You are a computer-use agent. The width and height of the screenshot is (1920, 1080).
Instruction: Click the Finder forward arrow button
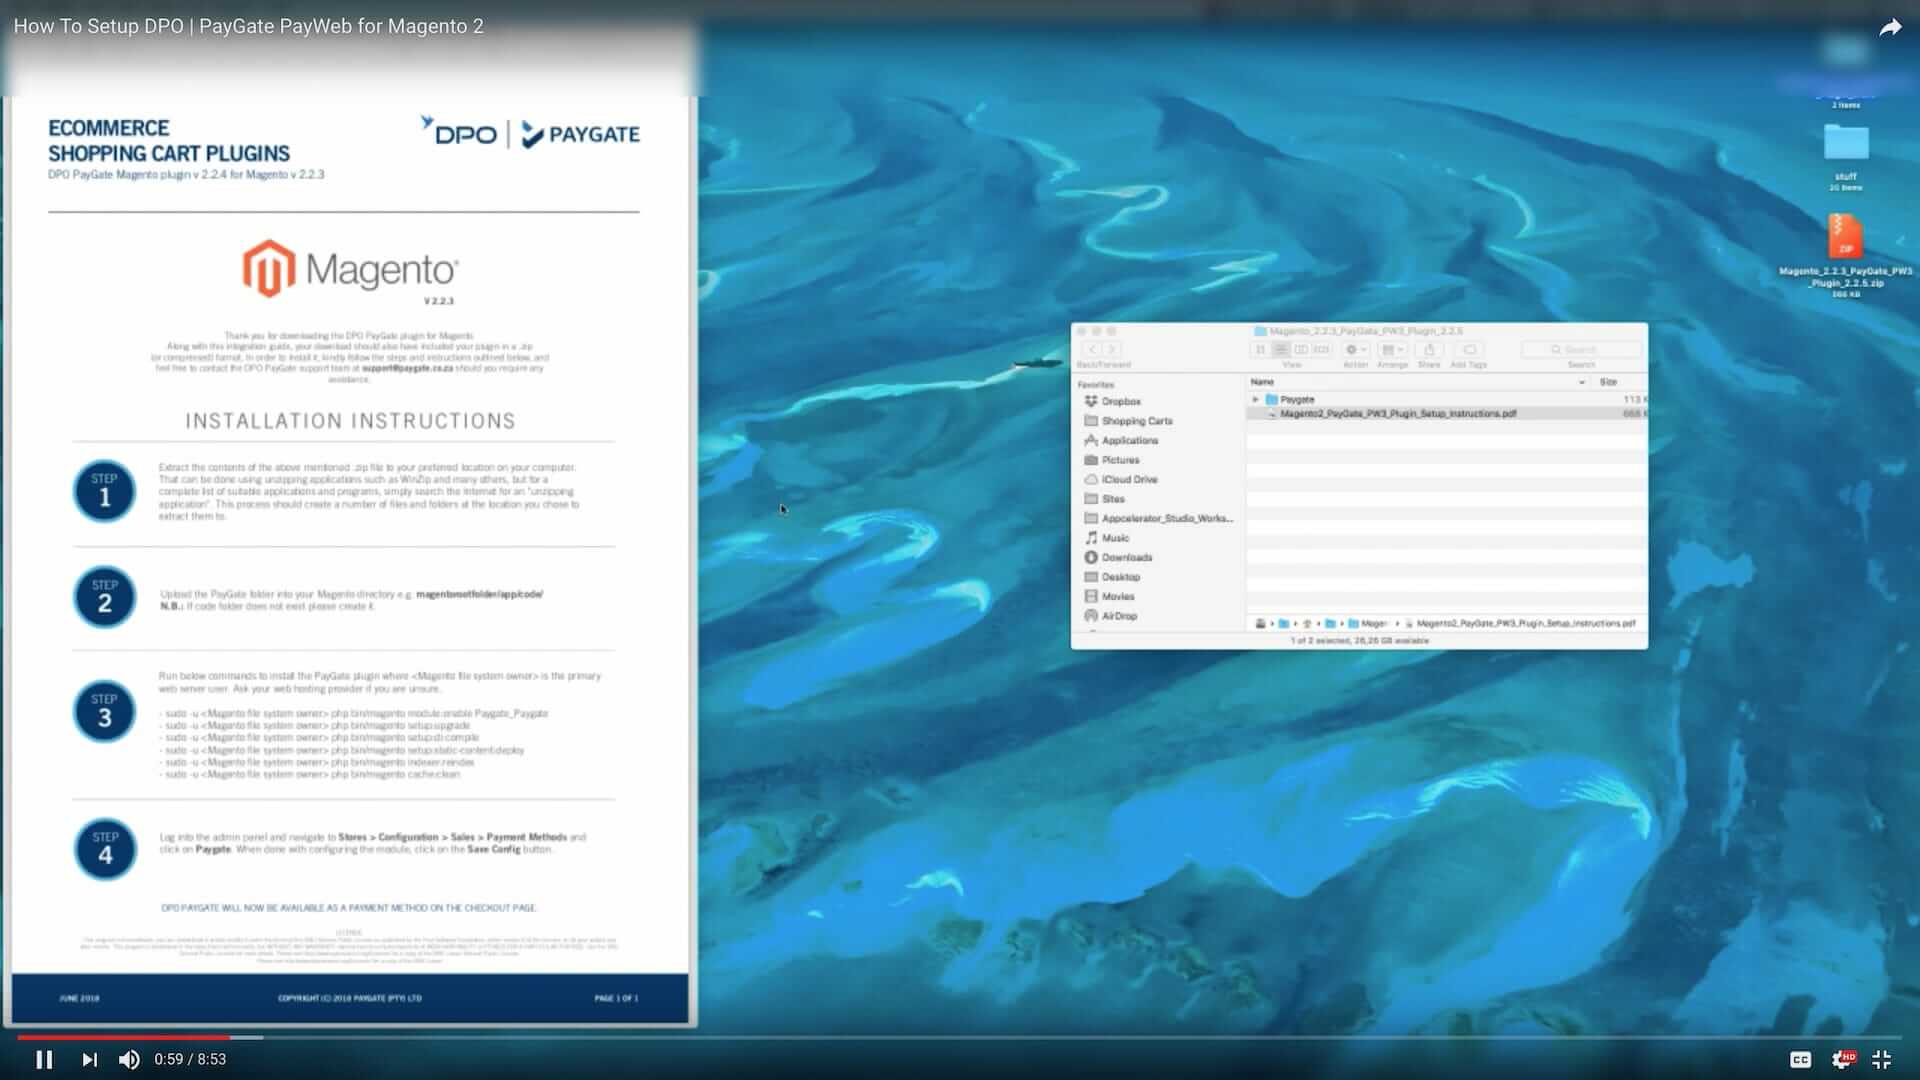tap(1111, 350)
